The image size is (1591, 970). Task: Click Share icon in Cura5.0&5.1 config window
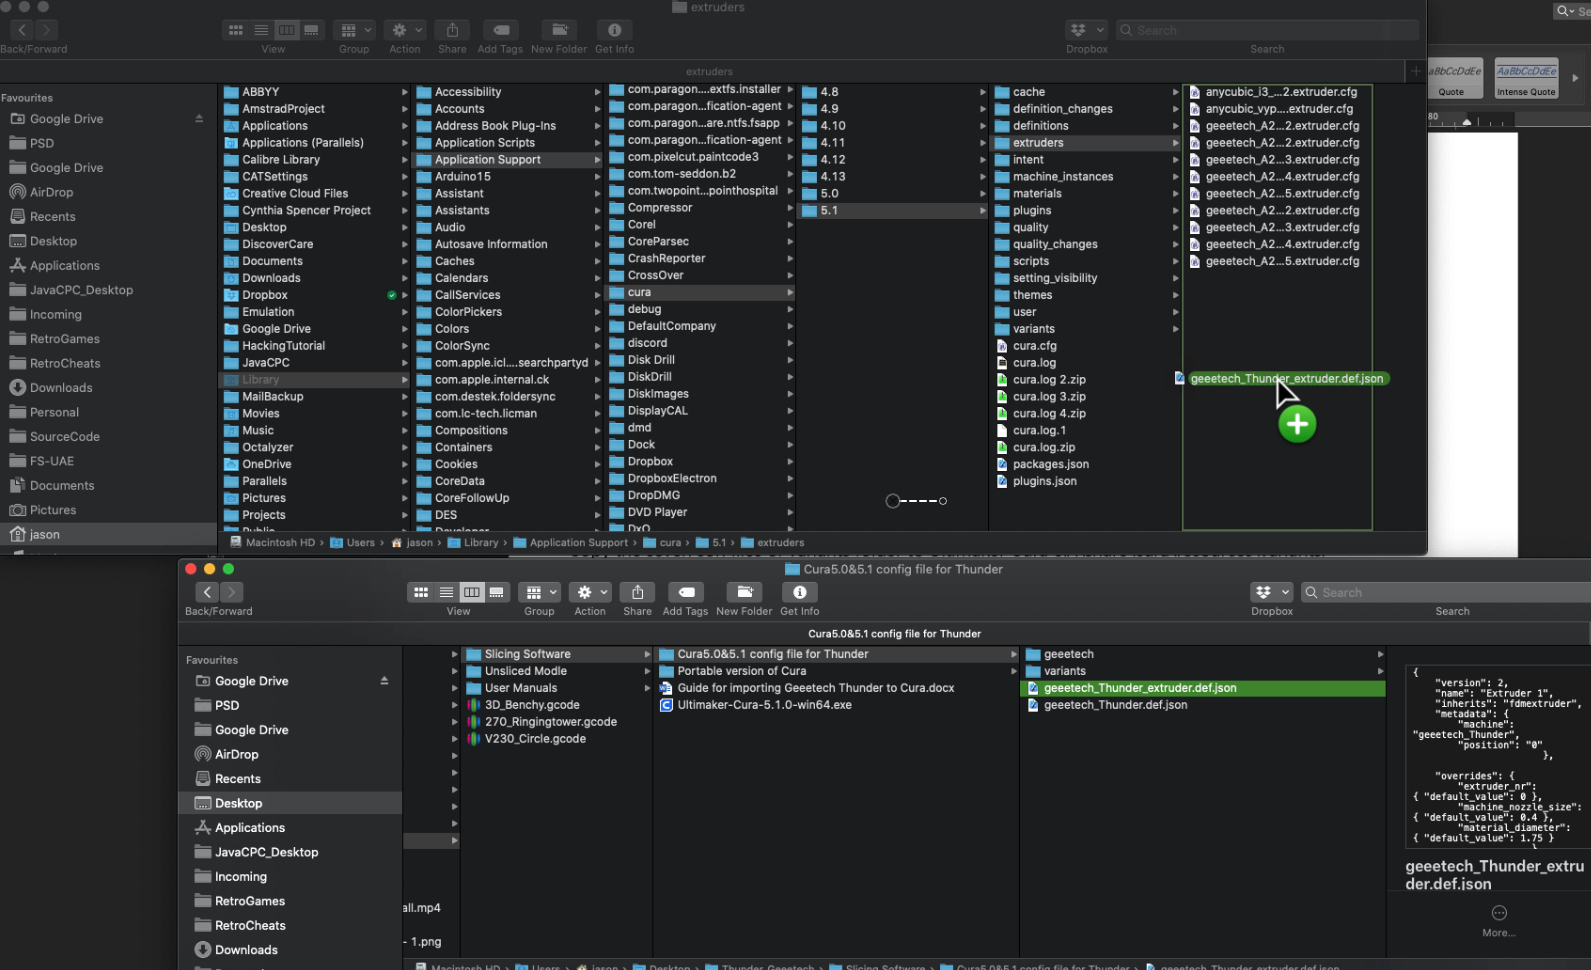637,592
